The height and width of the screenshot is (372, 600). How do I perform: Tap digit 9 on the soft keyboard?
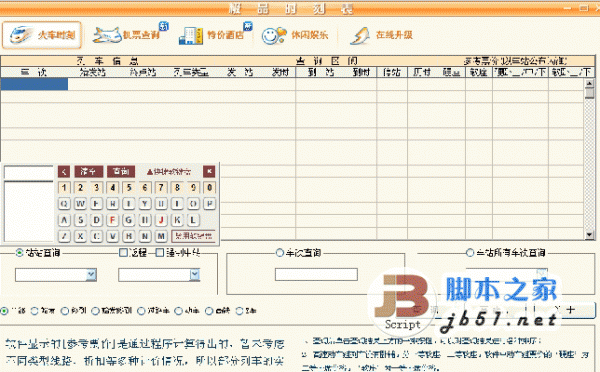[x=193, y=188]
